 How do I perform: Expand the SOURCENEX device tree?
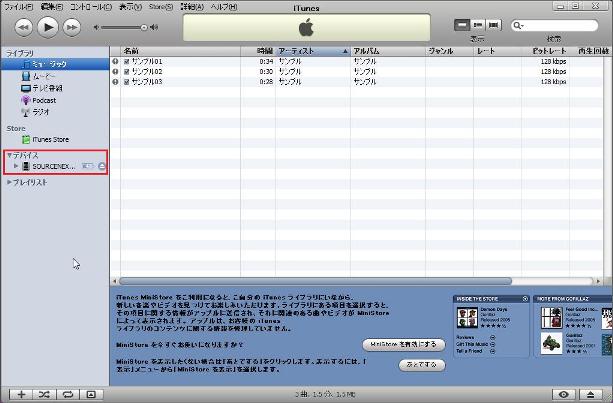pyautogui.click(x=16, y=166)
